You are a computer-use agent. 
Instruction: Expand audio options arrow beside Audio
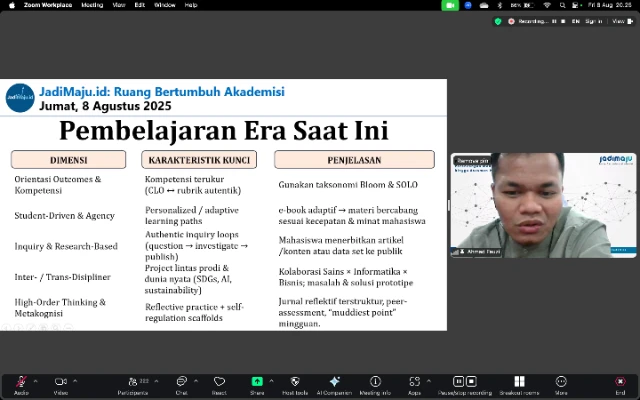[x=36, y=381]
